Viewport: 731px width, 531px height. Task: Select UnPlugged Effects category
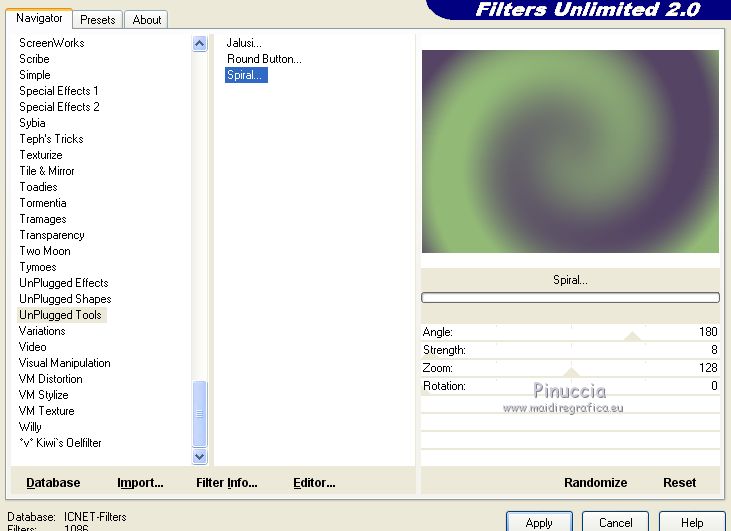[64, 283]
